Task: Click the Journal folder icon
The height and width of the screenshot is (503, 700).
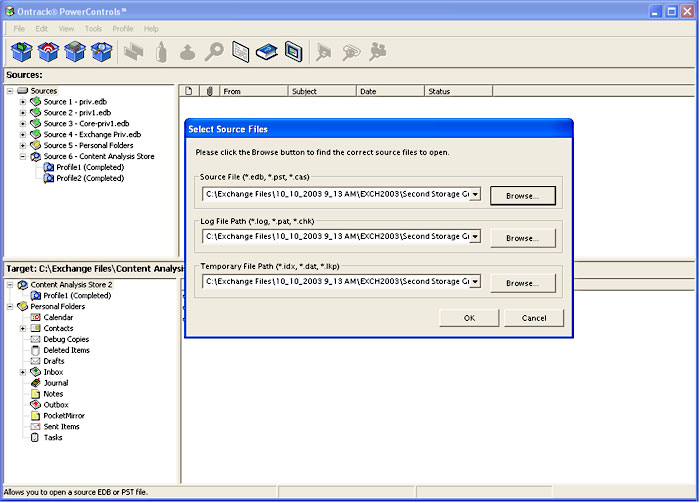Action: tap(35, 383)
